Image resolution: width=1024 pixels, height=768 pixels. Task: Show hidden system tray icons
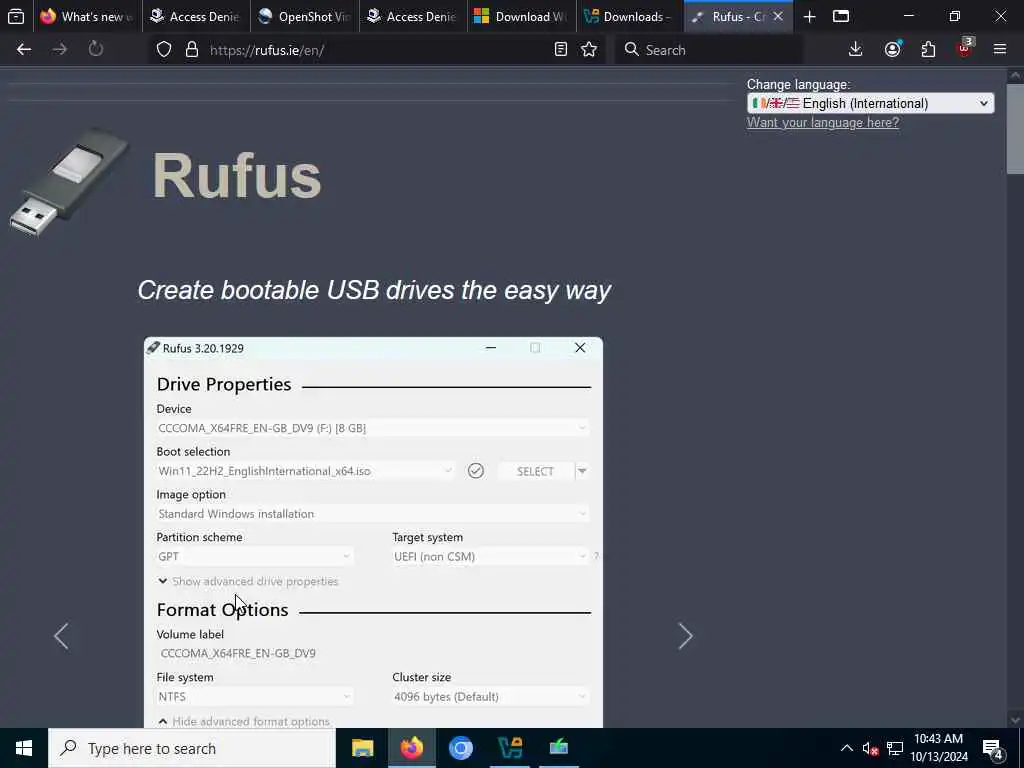pos(846,748)
